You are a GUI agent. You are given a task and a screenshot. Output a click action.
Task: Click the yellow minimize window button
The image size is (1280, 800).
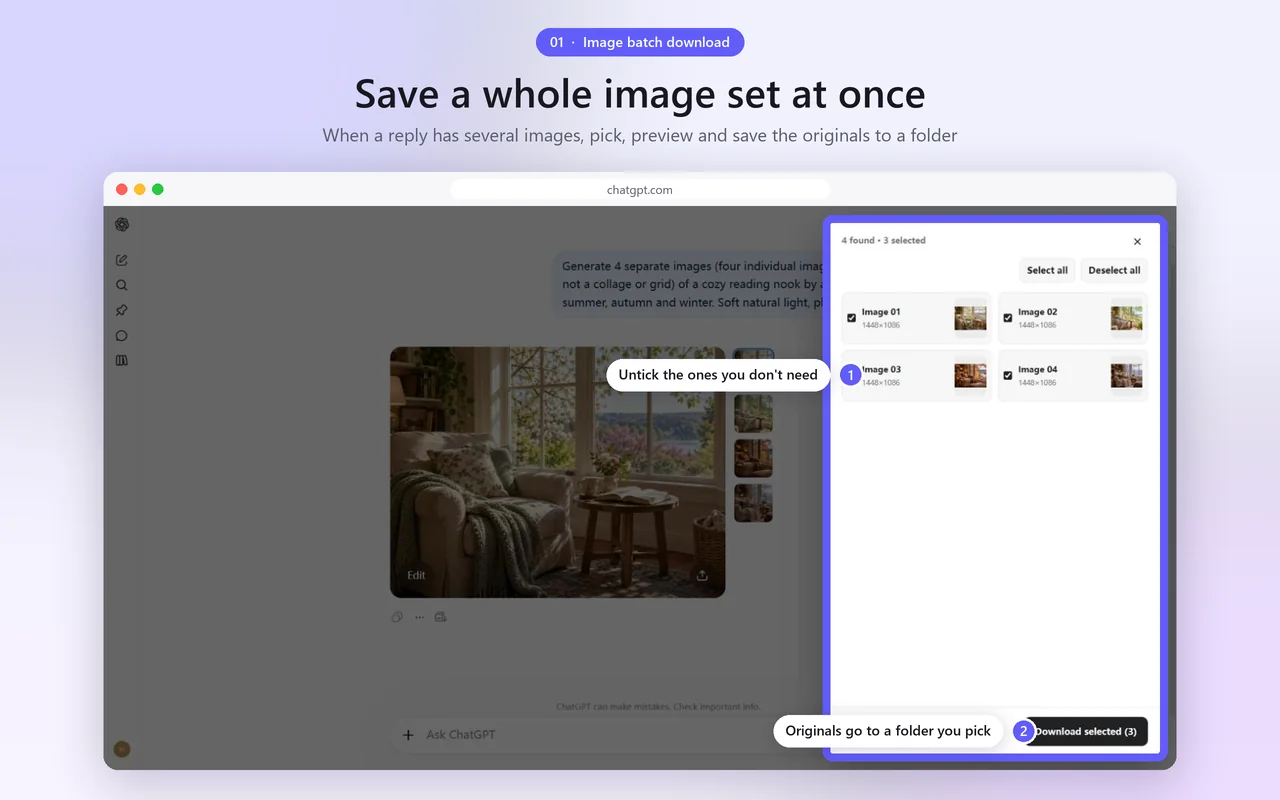click(140, 190)
